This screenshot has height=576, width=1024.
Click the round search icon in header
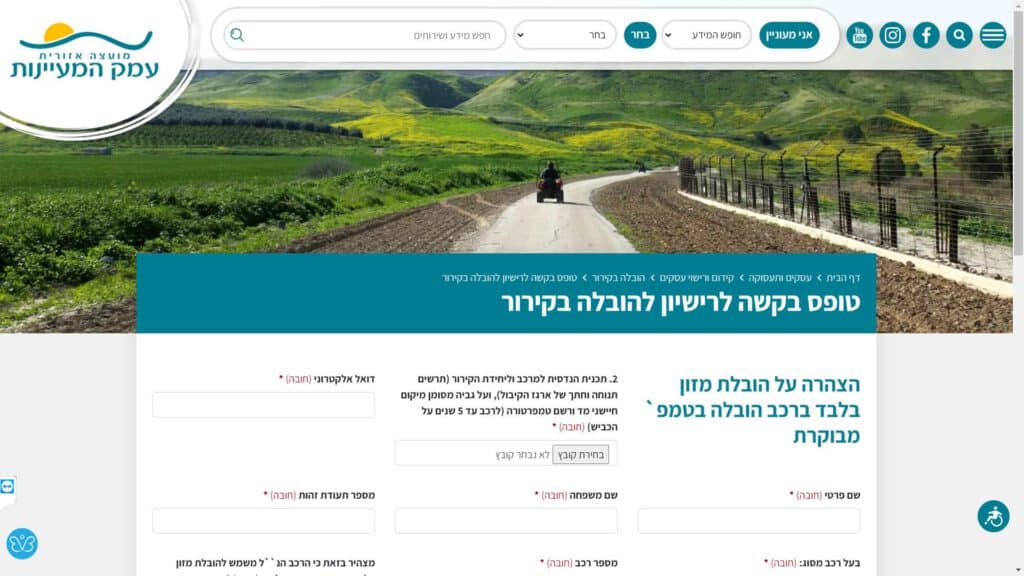click(x=959, y=35)
